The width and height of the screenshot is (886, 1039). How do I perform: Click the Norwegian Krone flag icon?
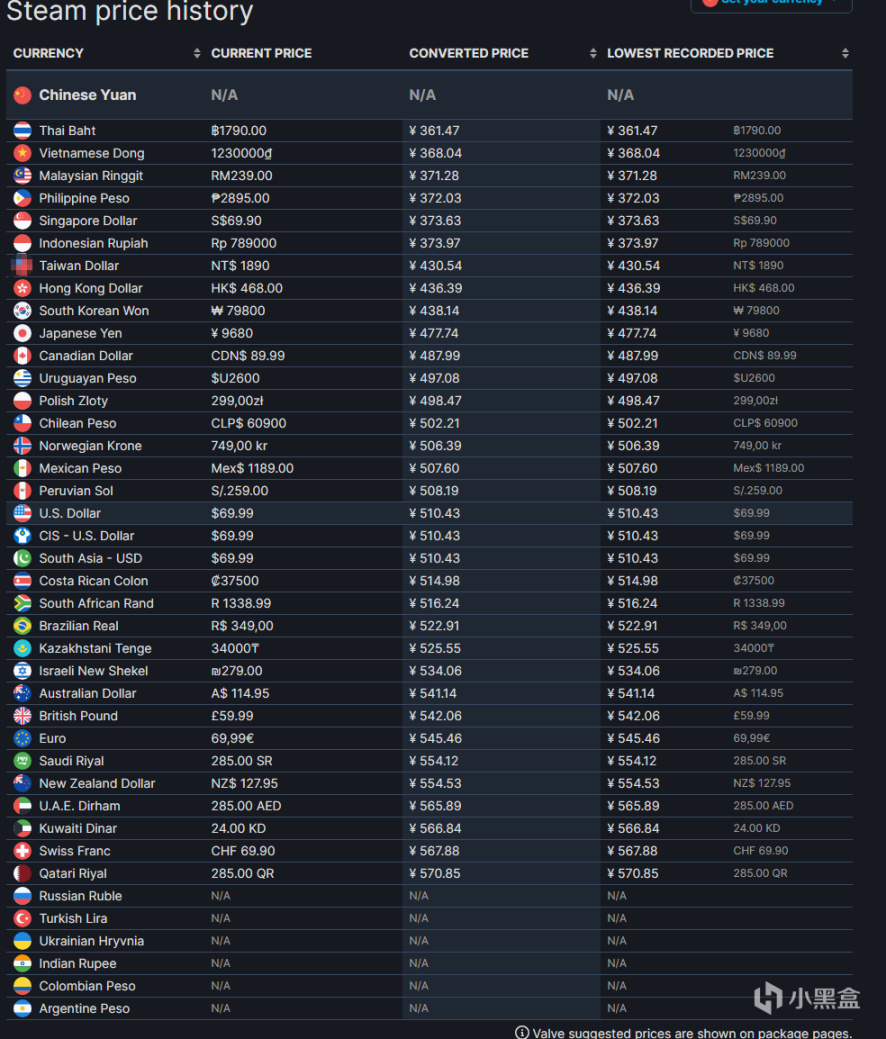point(23,446)
